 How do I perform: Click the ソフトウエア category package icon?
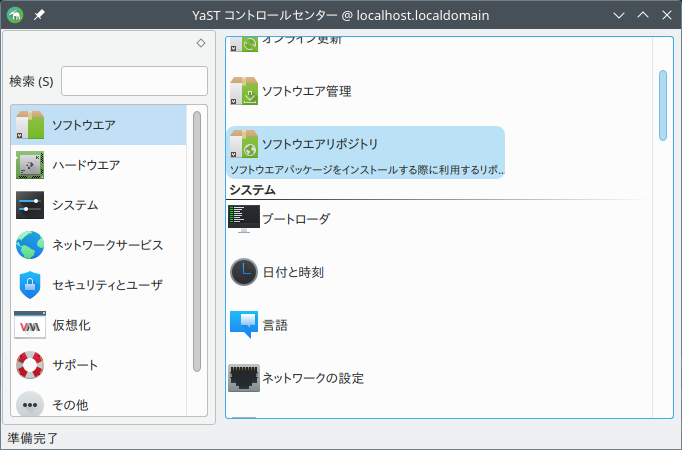[30, 125]
